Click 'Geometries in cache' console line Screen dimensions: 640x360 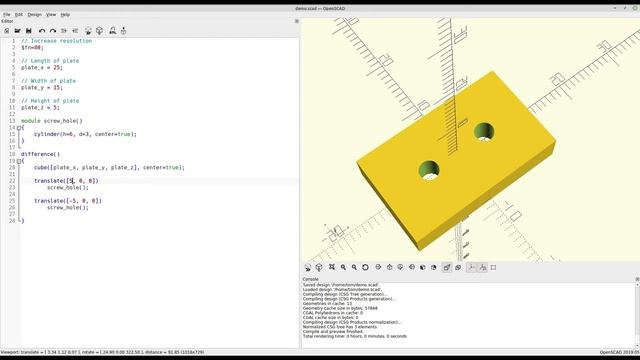[327, 304]
